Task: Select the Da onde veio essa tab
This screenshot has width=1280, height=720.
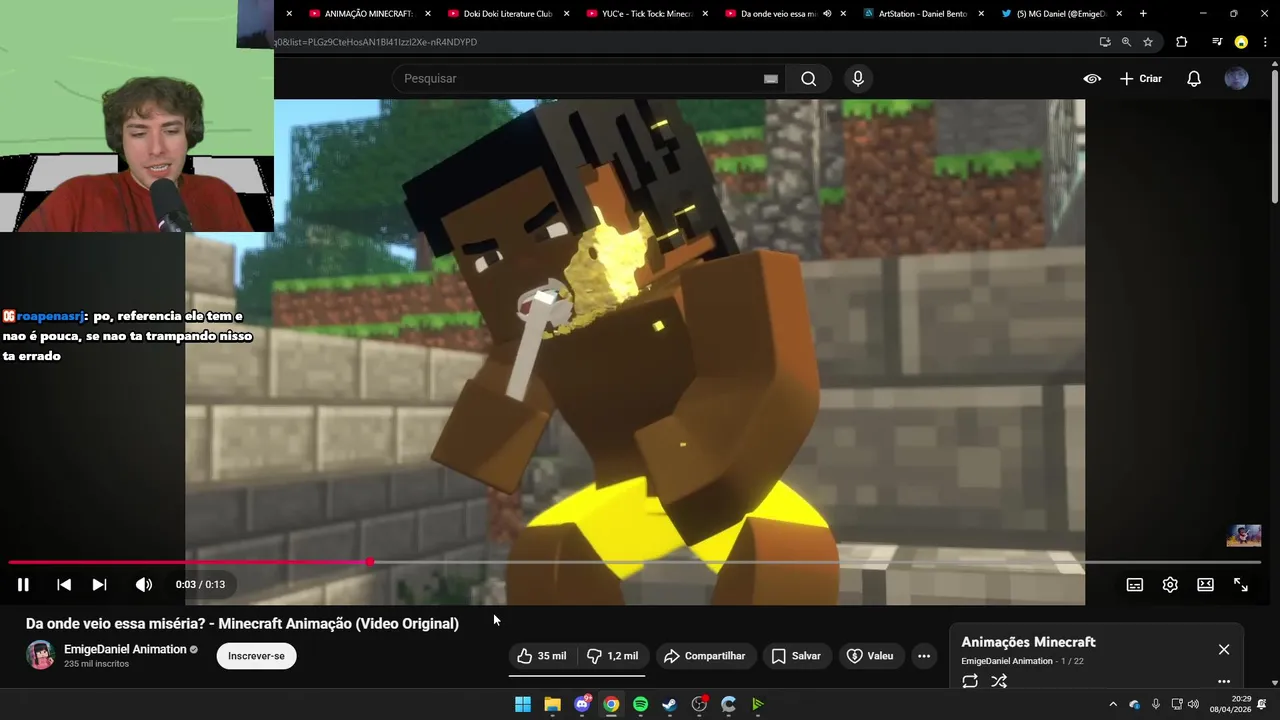Action: (x=778, y=14)
